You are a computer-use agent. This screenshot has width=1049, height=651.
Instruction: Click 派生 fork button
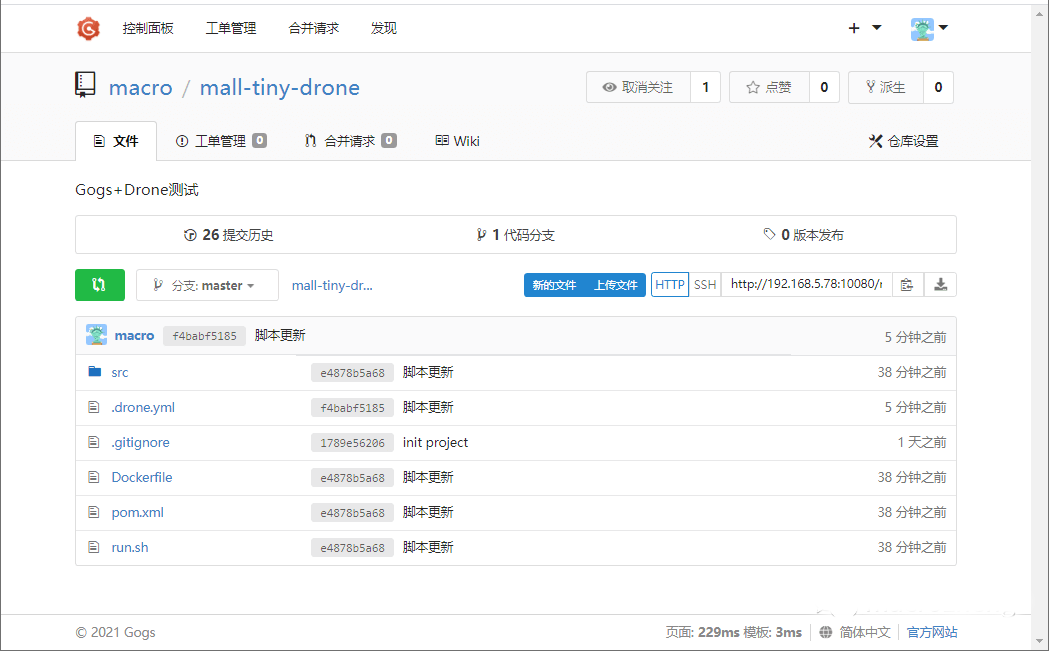pos(886,87)
